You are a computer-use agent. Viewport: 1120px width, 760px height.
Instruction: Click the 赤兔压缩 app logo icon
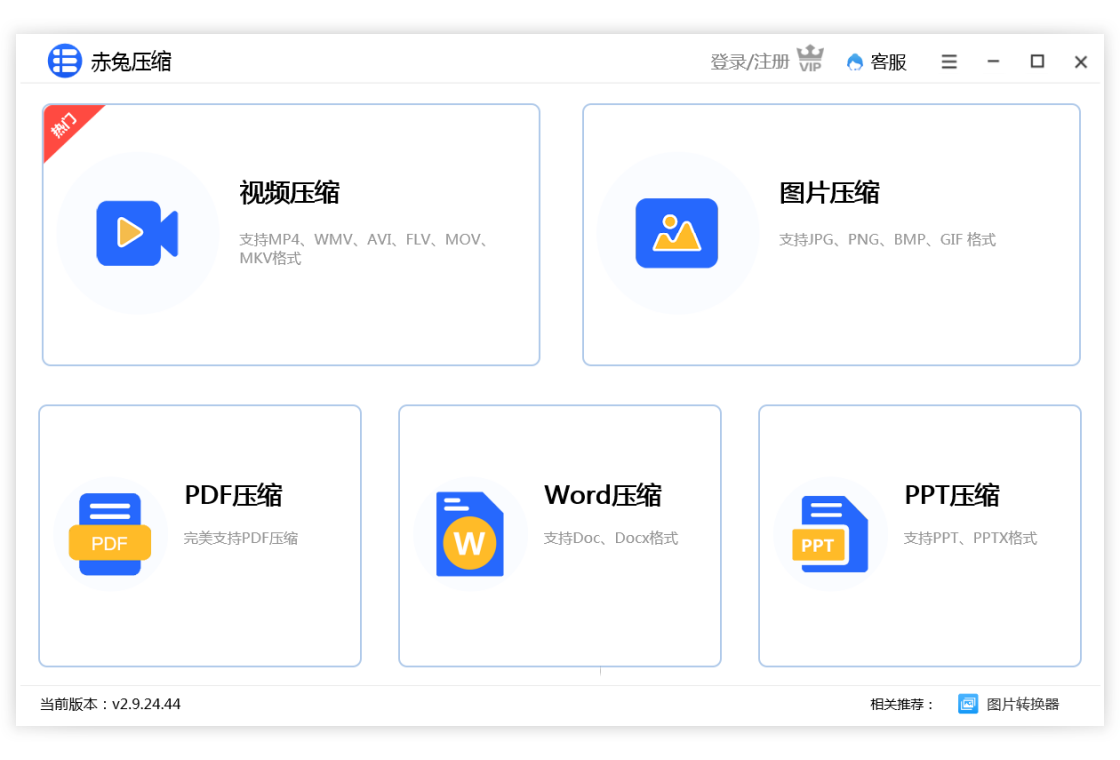tap(64, 61)
